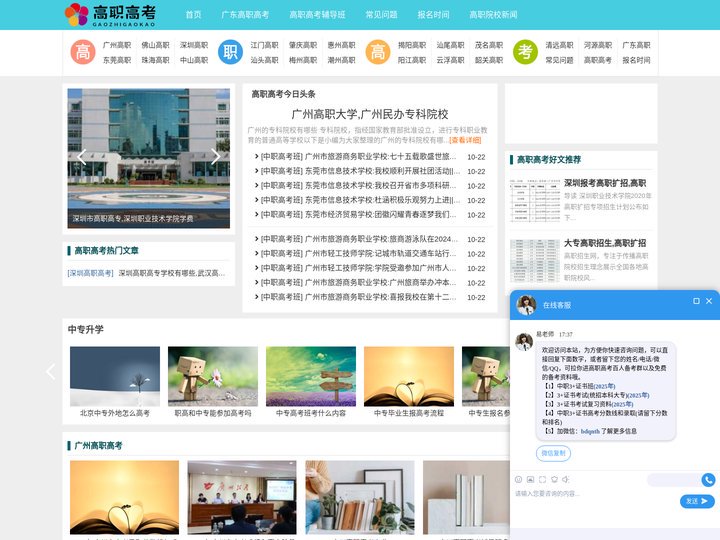720x540 pixels.
Task: Open 中专高考班考什么内容 thumbnail
Action: tap(311, 377)
